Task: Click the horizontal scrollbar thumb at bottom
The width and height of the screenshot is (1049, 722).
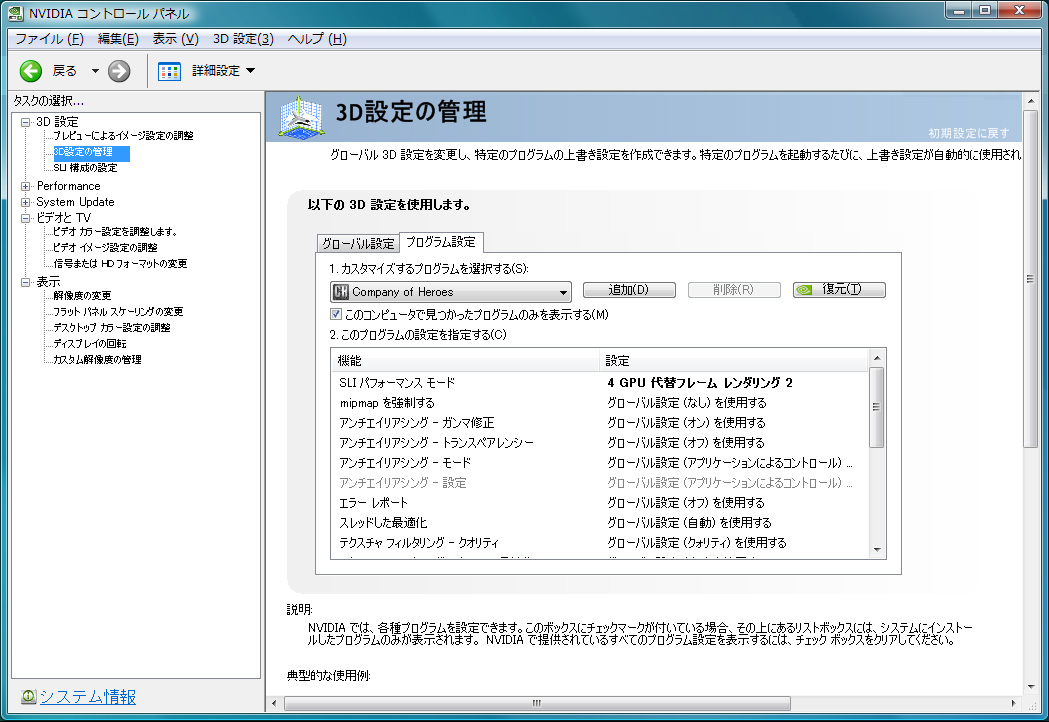Action: point(537,703)
